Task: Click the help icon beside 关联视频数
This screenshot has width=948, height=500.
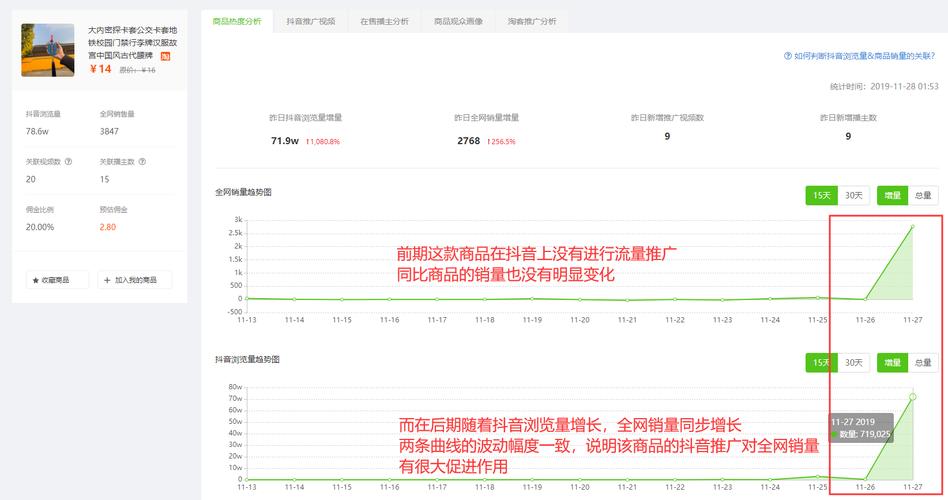Action: 68,161
